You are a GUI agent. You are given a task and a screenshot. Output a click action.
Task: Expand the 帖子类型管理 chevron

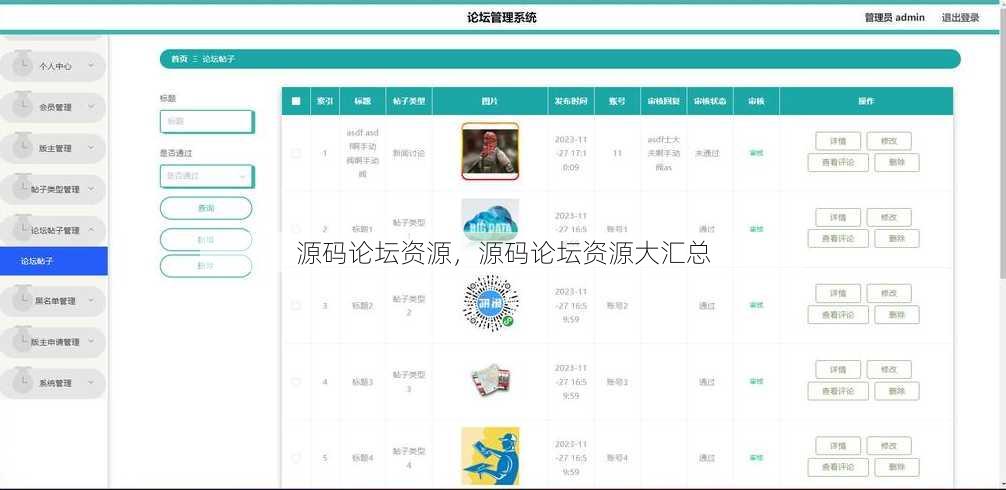pos(91,189)
